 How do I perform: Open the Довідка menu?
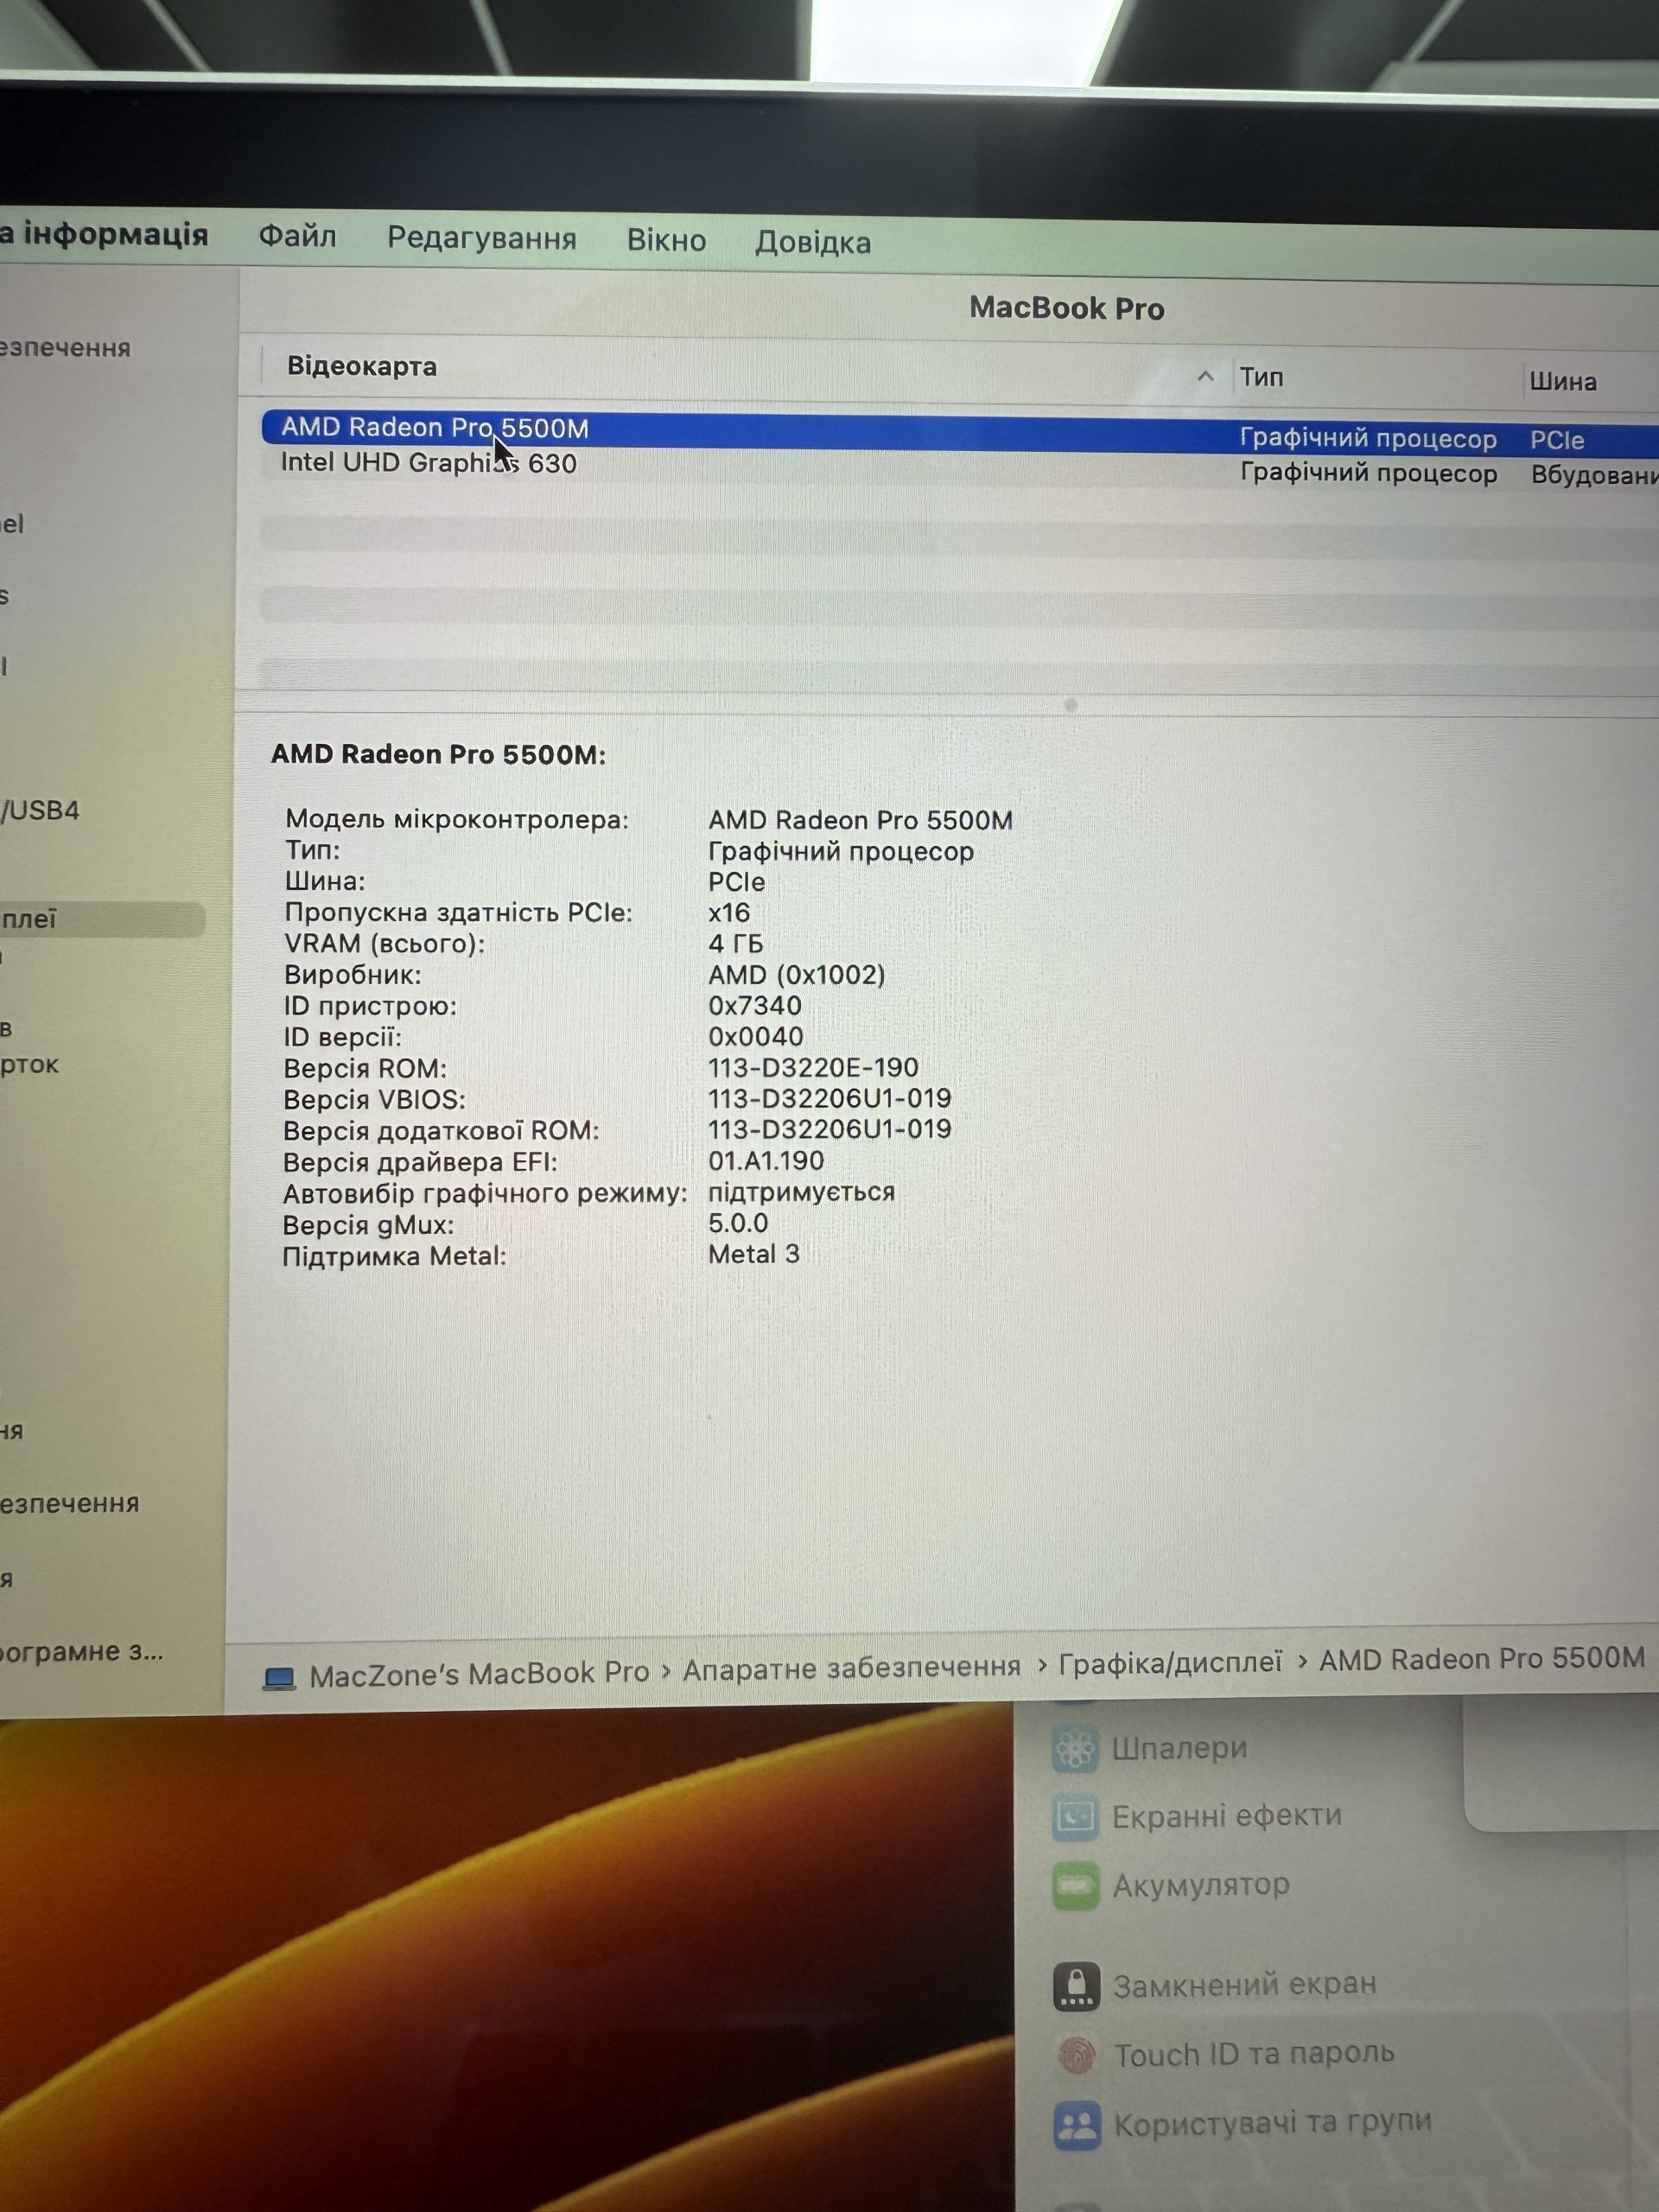(x=812, y=242)
